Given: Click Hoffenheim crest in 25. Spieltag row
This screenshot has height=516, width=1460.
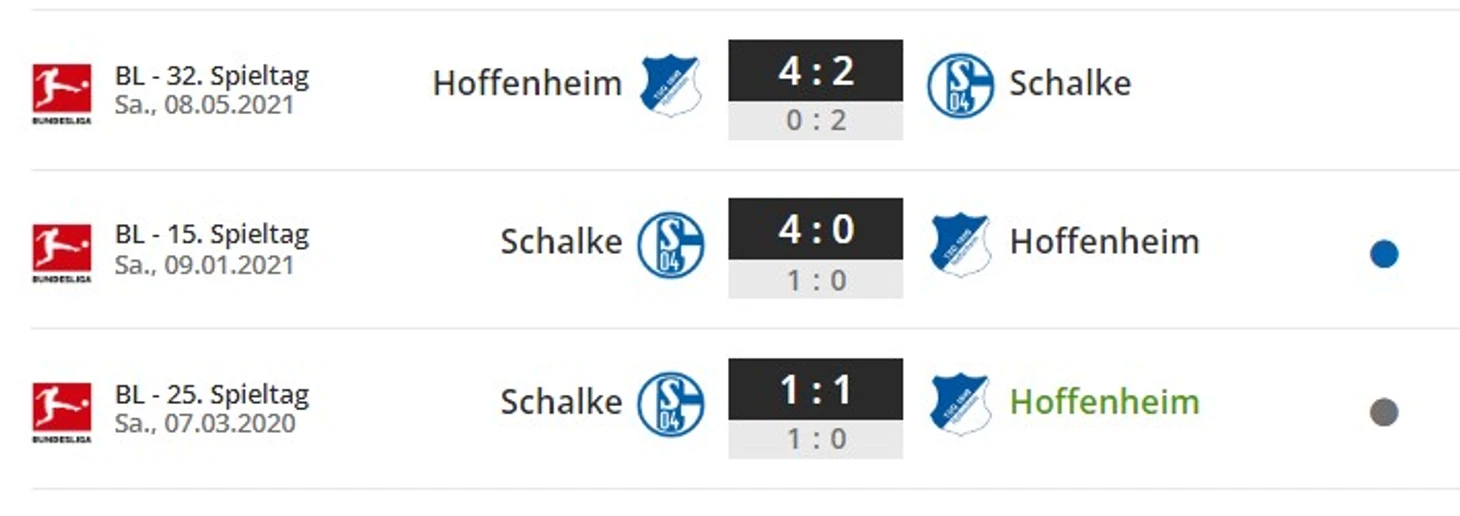Looking at the screenshot, I should (960, 404).
